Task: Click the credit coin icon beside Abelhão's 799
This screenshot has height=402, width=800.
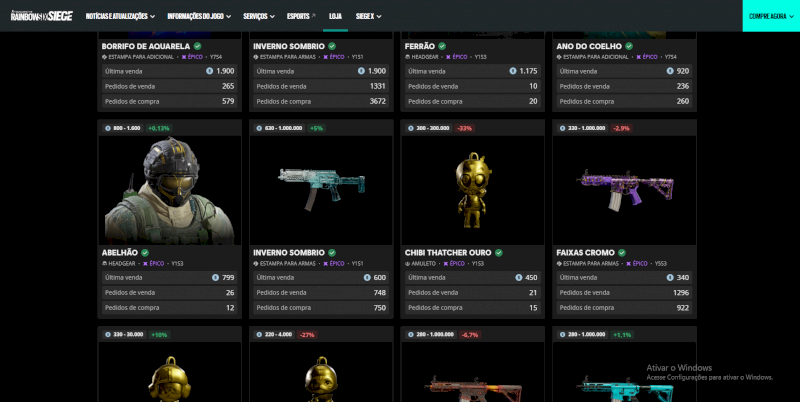Action: pos(215,277)
